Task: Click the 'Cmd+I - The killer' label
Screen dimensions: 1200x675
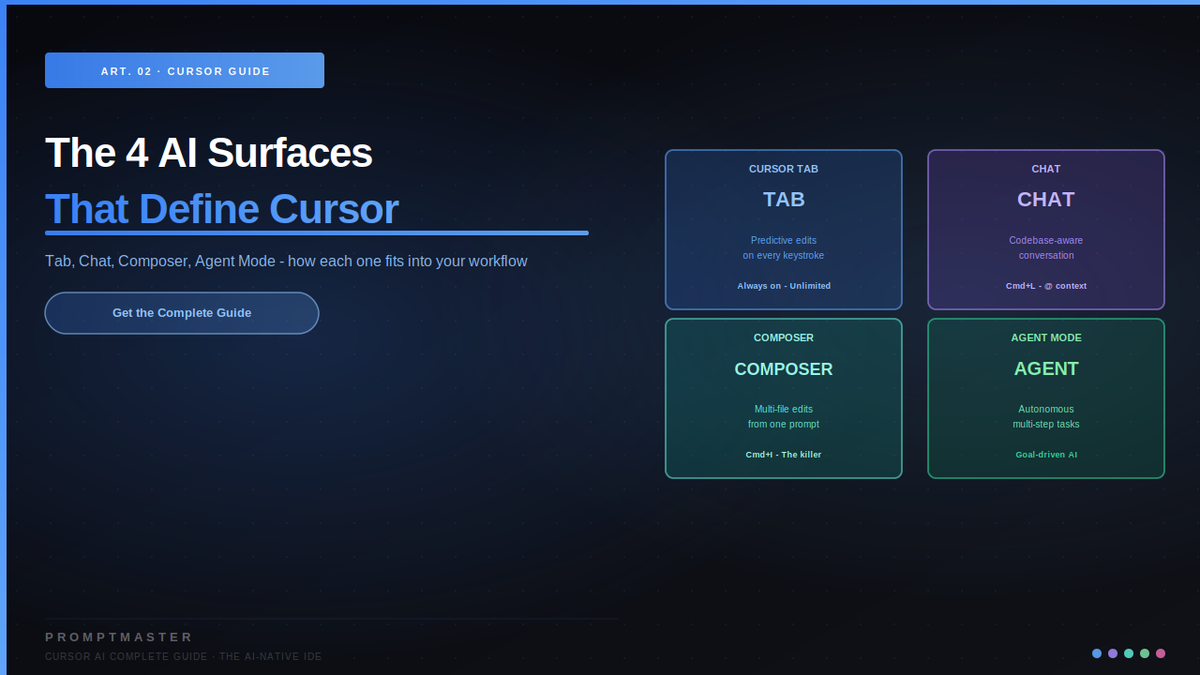Action: [x=784, y=454]
